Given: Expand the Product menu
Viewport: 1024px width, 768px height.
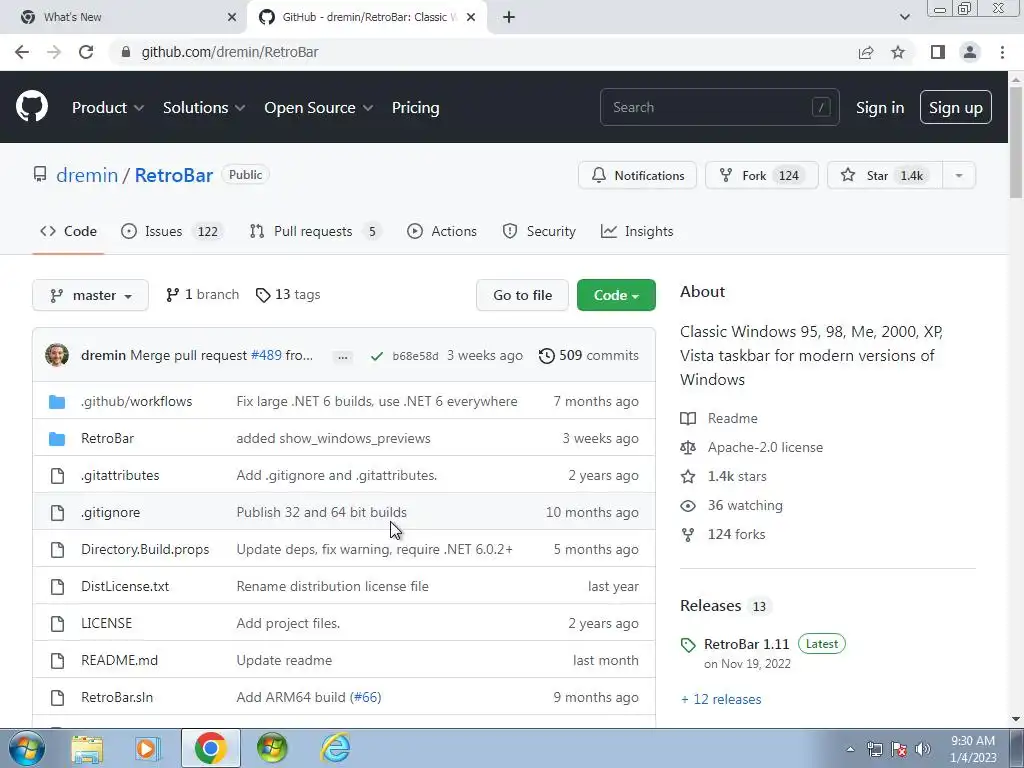Looking at the screenshot, I should pos(108,108).
